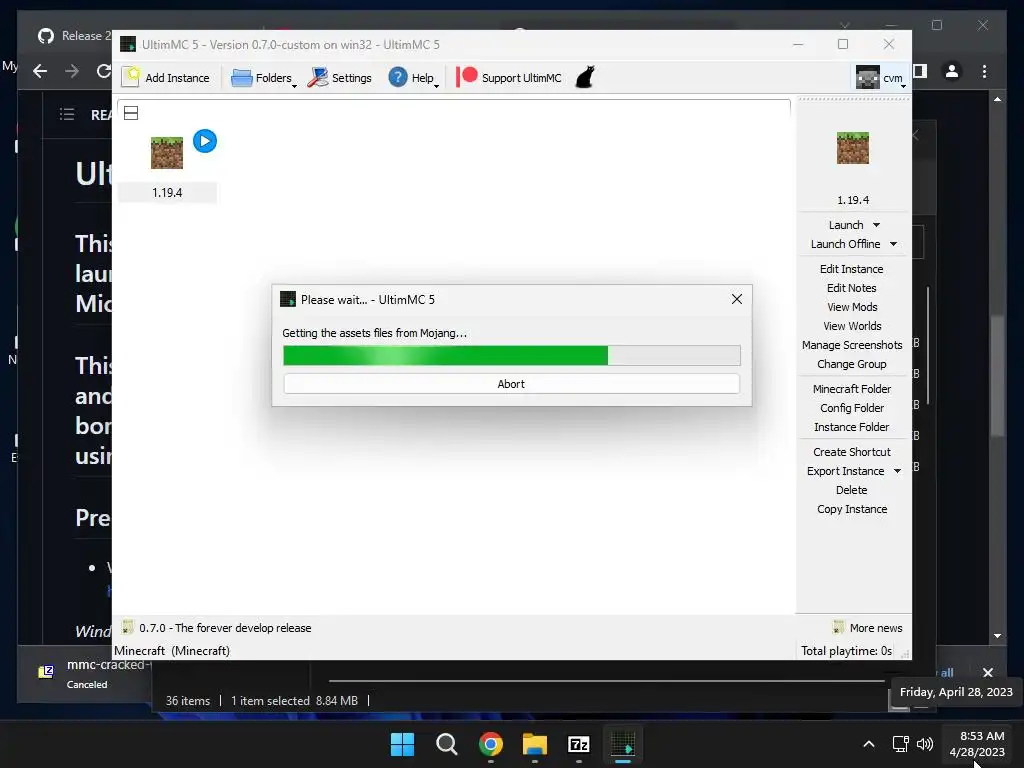The image size is (1024, 768).
Task: Click the More news icon
Action: pyautogui.click(x=839, y=628)
